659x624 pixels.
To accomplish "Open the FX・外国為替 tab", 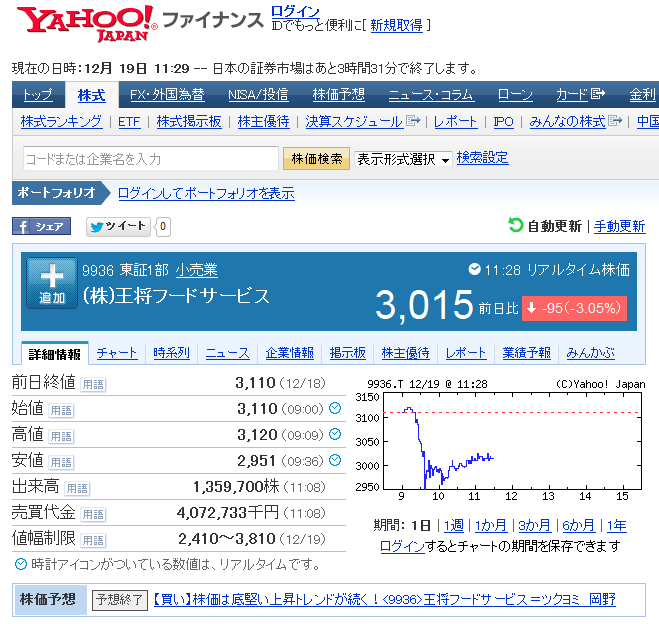I will 167,95.
